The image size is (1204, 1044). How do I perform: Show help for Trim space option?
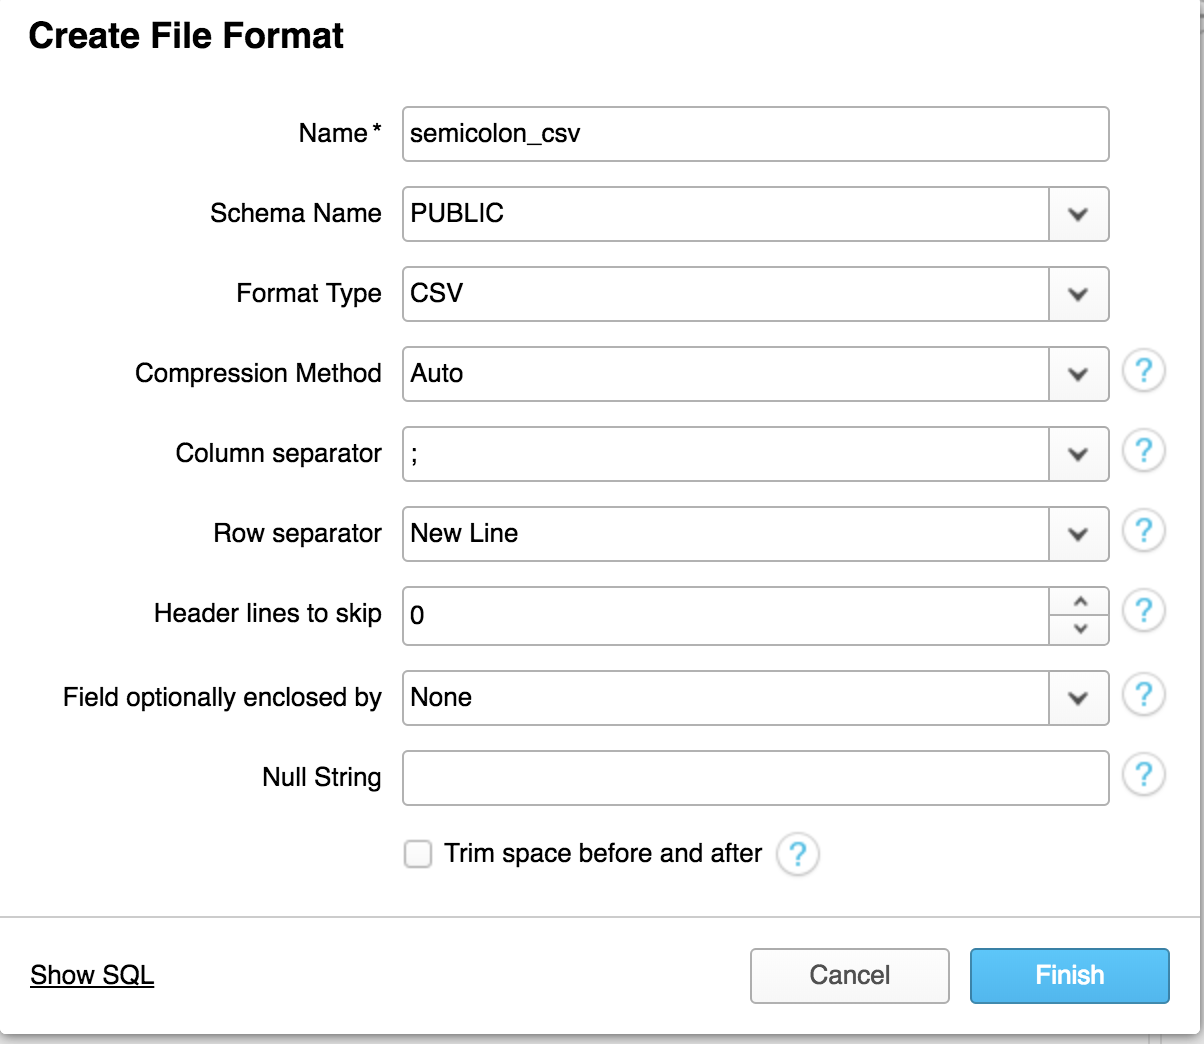(797, 855)
